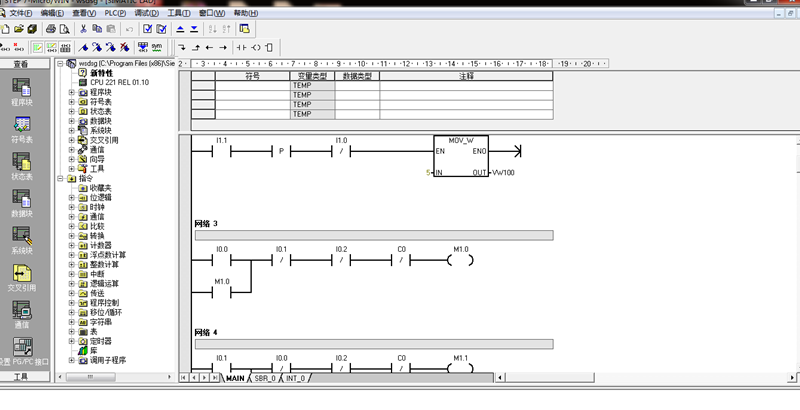Open 状态表 in the left view bar
This screenshot has width=800, height=410.
click(22, 167)
